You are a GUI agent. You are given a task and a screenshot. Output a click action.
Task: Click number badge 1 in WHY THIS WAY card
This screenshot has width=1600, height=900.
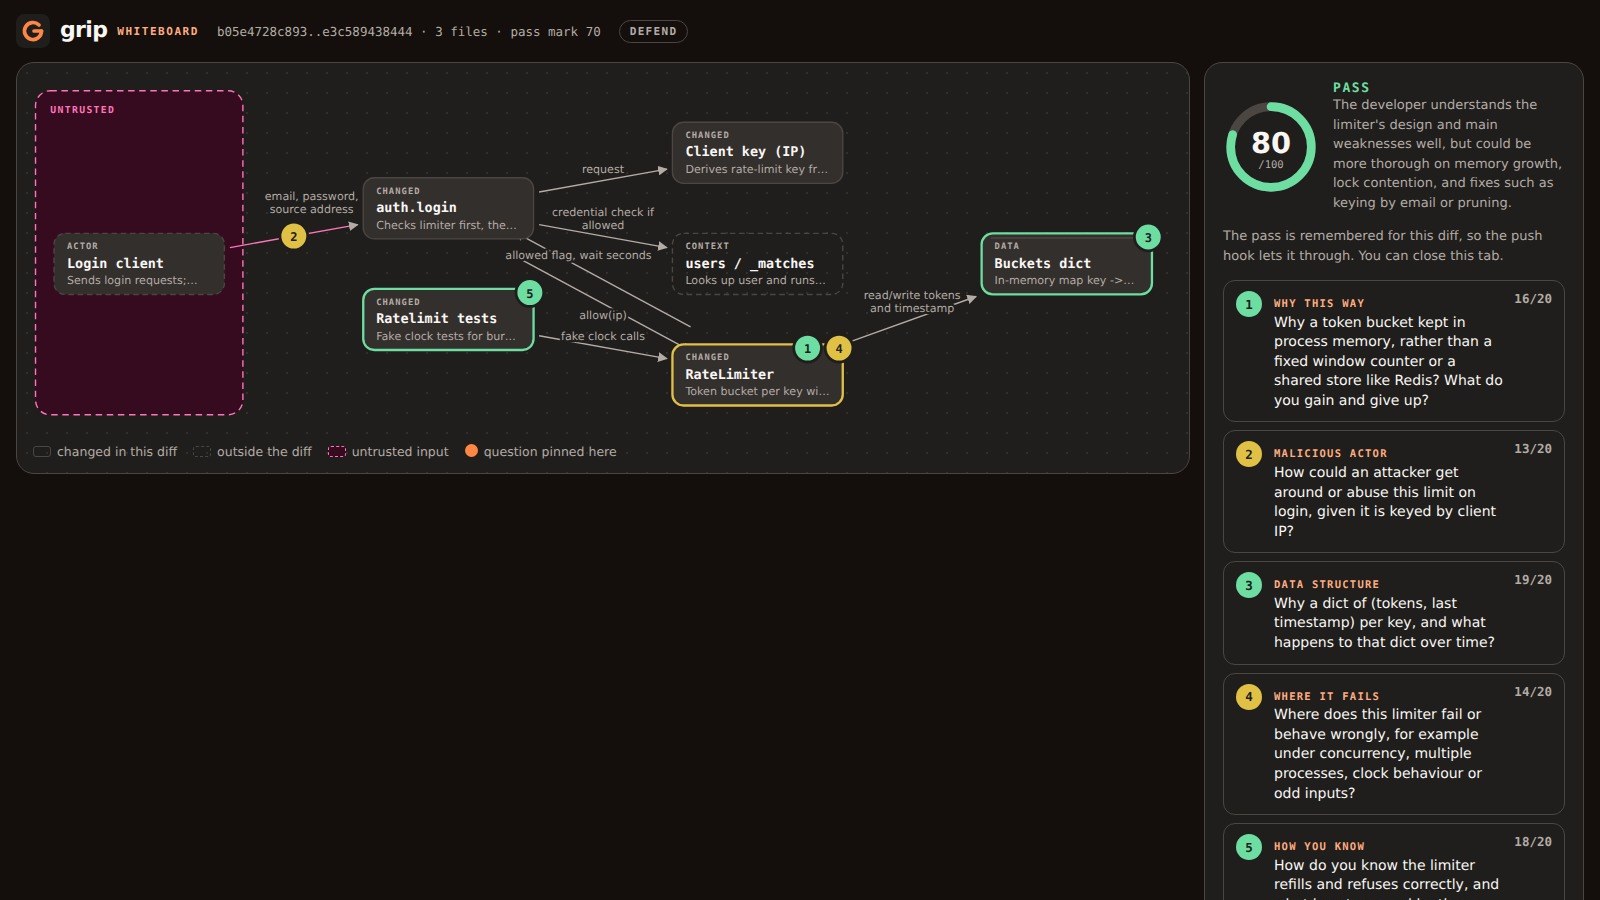pos(1248,304)
